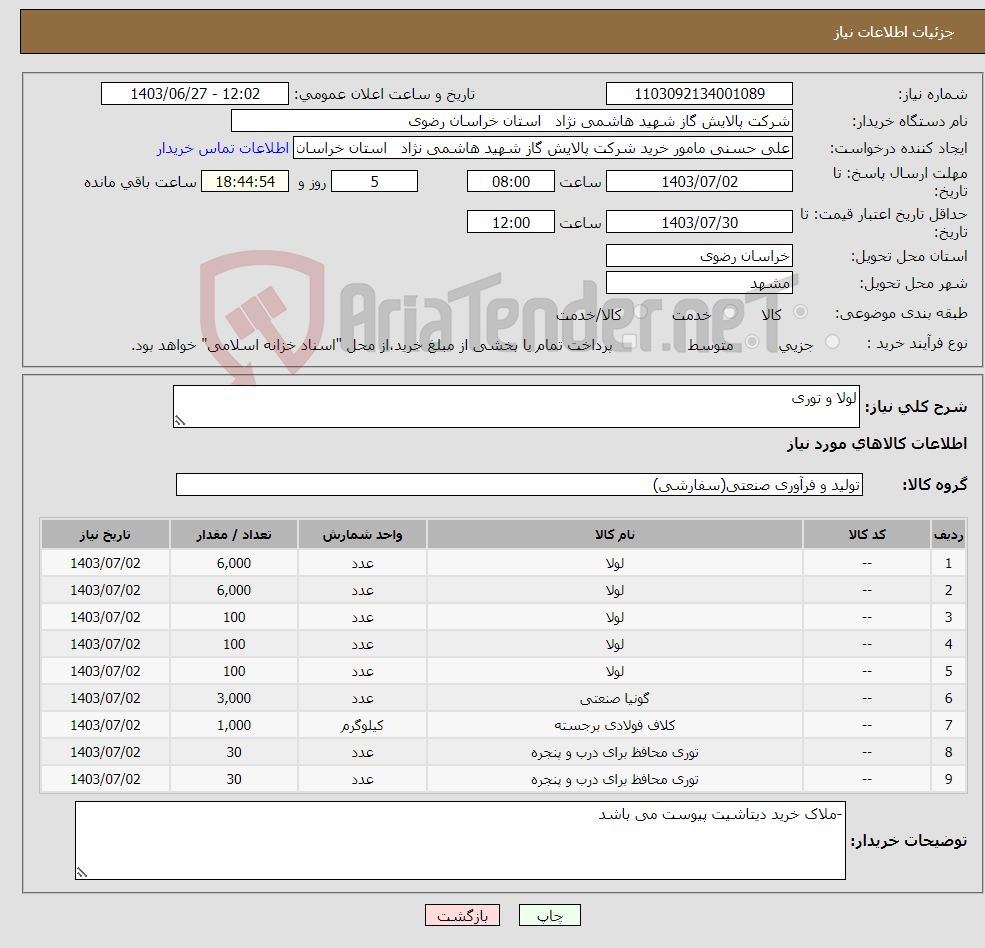Click the price validity time 12:00 field
The width and height of the screenshot is (985, 948).
coord(511,222)
